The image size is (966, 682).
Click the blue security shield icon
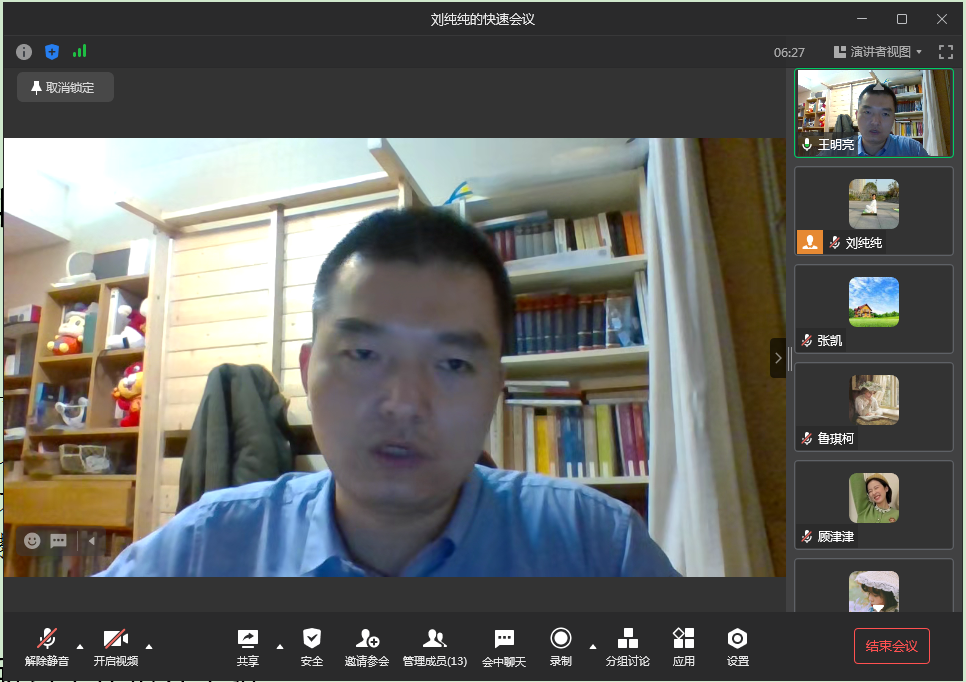pos(52,52)
